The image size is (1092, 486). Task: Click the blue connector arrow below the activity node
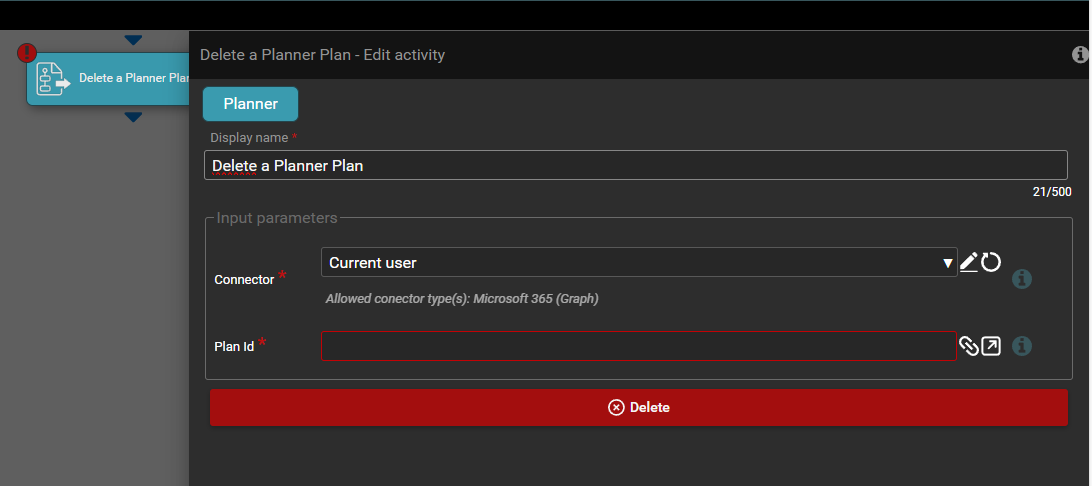(133, 117)
